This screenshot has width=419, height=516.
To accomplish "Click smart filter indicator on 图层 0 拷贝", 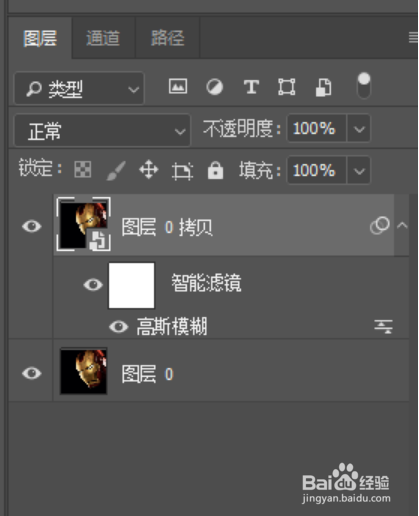I will (x=380, y=226).
